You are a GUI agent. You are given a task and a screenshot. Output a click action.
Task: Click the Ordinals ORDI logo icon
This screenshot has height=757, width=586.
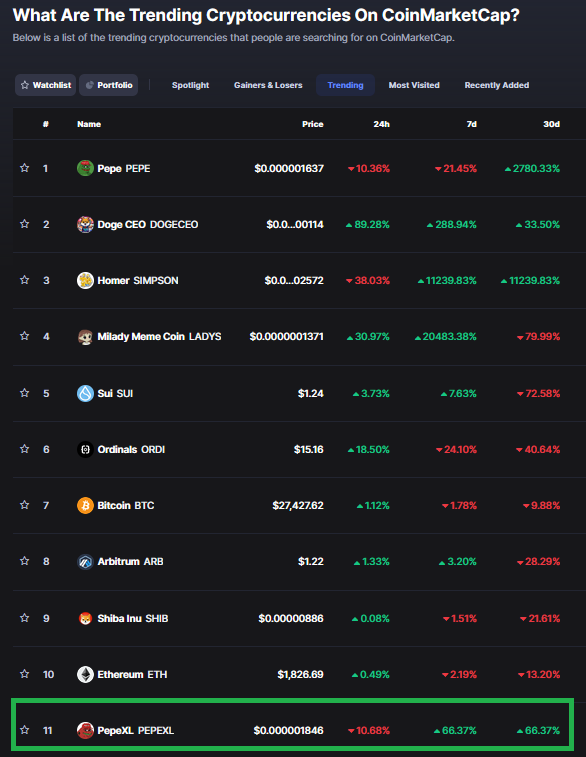point(85,449)
